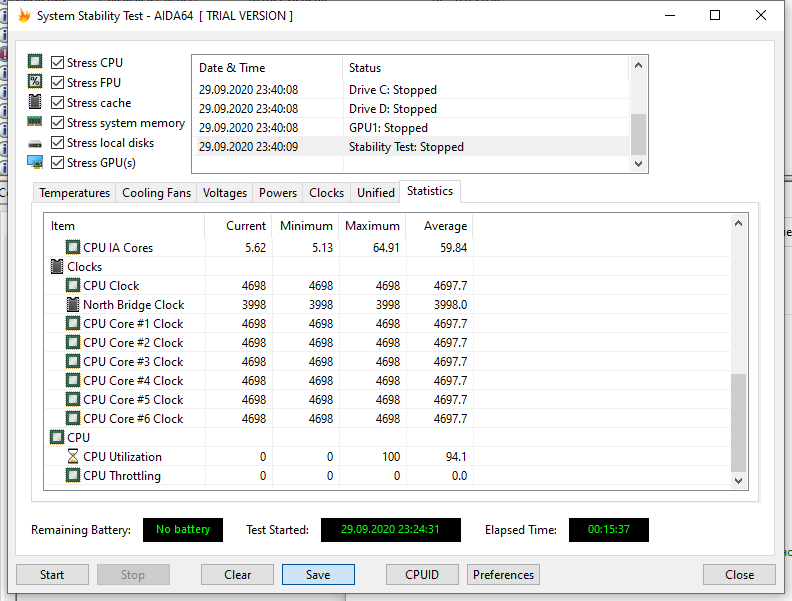Click the AIDA64 flame icon in the title bar

coord(24,16)
